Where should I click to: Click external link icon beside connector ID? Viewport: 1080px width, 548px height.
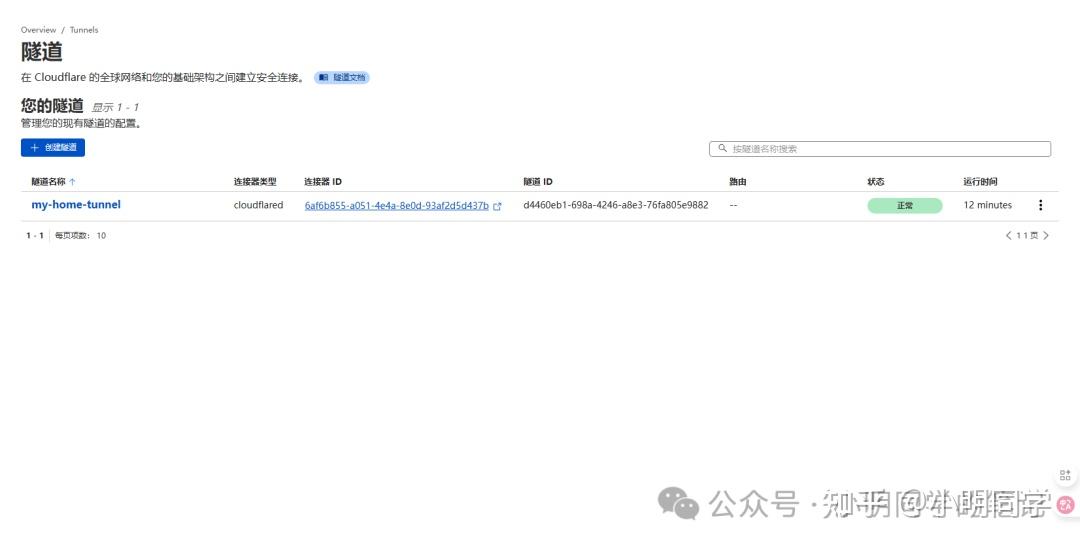pyautogui.click(x=497, y=206)
